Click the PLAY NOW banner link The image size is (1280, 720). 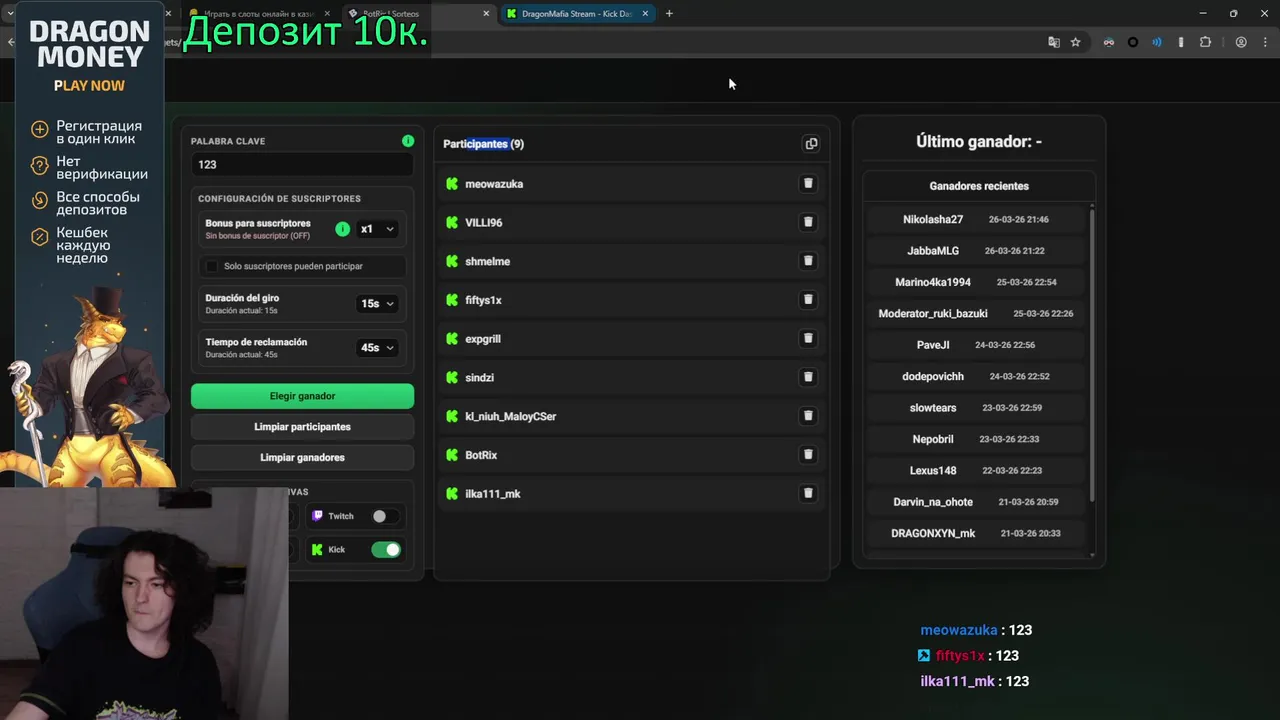pos(89,86)
